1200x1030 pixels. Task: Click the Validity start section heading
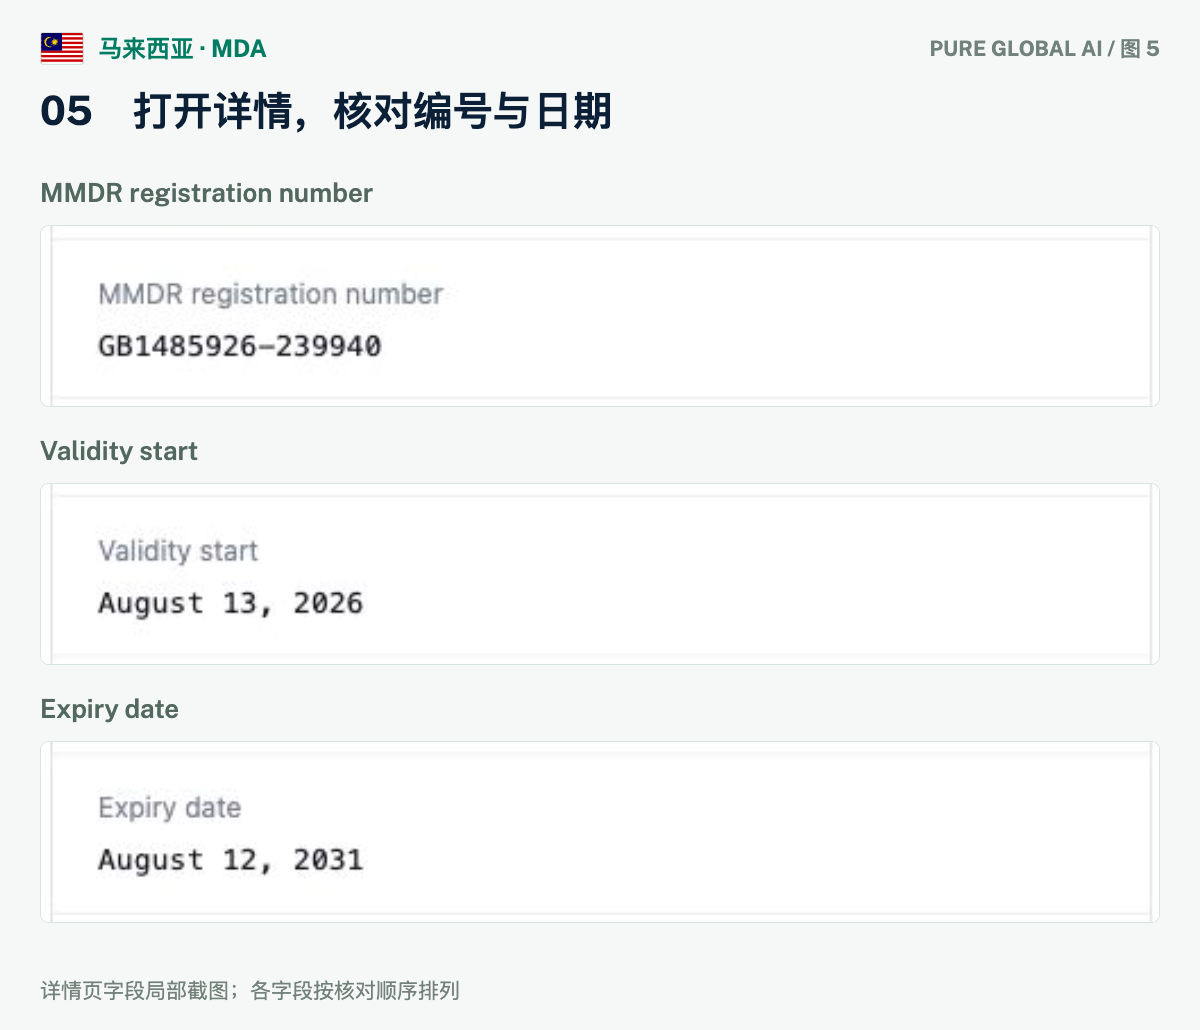[x=119, y=451]
